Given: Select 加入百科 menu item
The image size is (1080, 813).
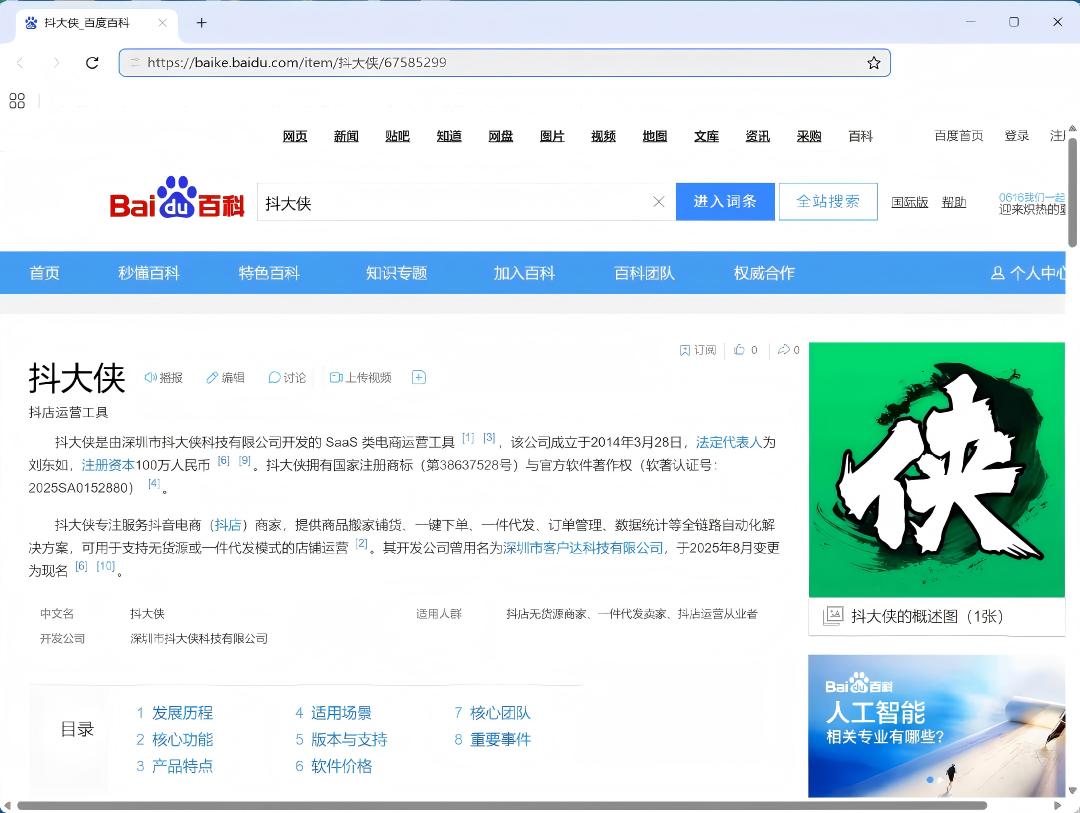Looking at the screenshot, I should click(x=524, y=273).
